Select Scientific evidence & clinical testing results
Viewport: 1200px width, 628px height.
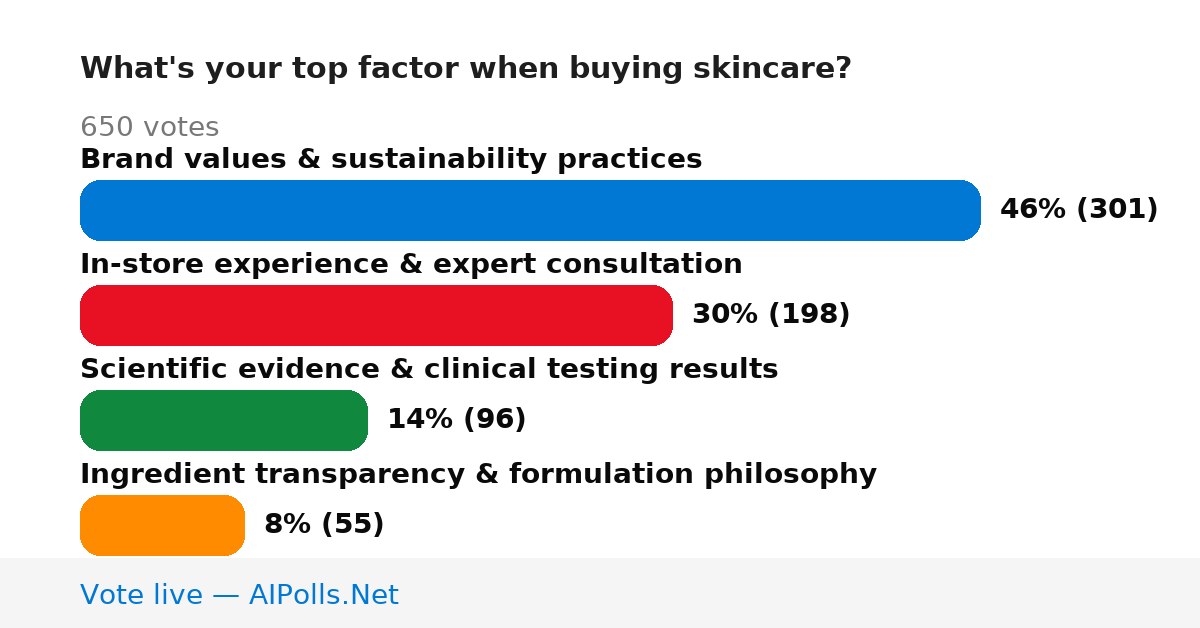(429, 369)
